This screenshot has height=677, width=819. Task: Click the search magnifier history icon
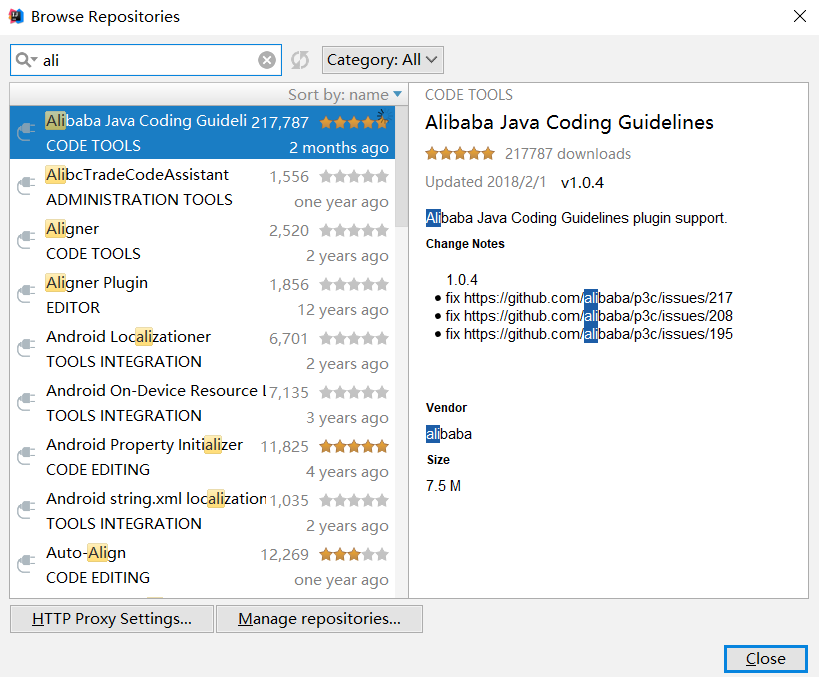coord(26,60)
